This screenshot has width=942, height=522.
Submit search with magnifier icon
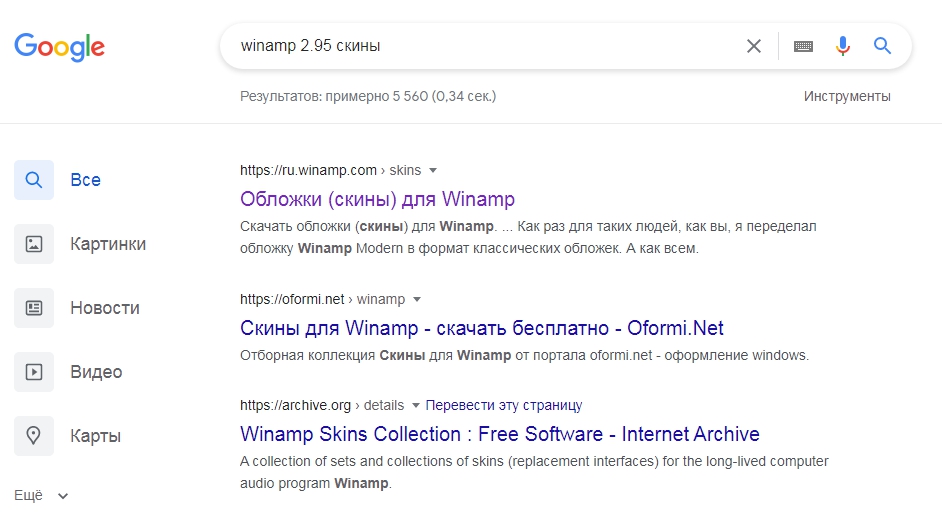tap(882, 46)
